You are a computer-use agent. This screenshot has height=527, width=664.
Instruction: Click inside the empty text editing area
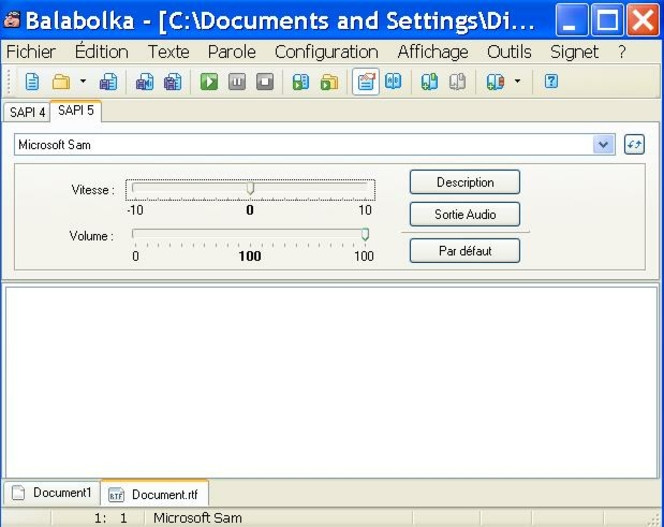click(331, 382)
